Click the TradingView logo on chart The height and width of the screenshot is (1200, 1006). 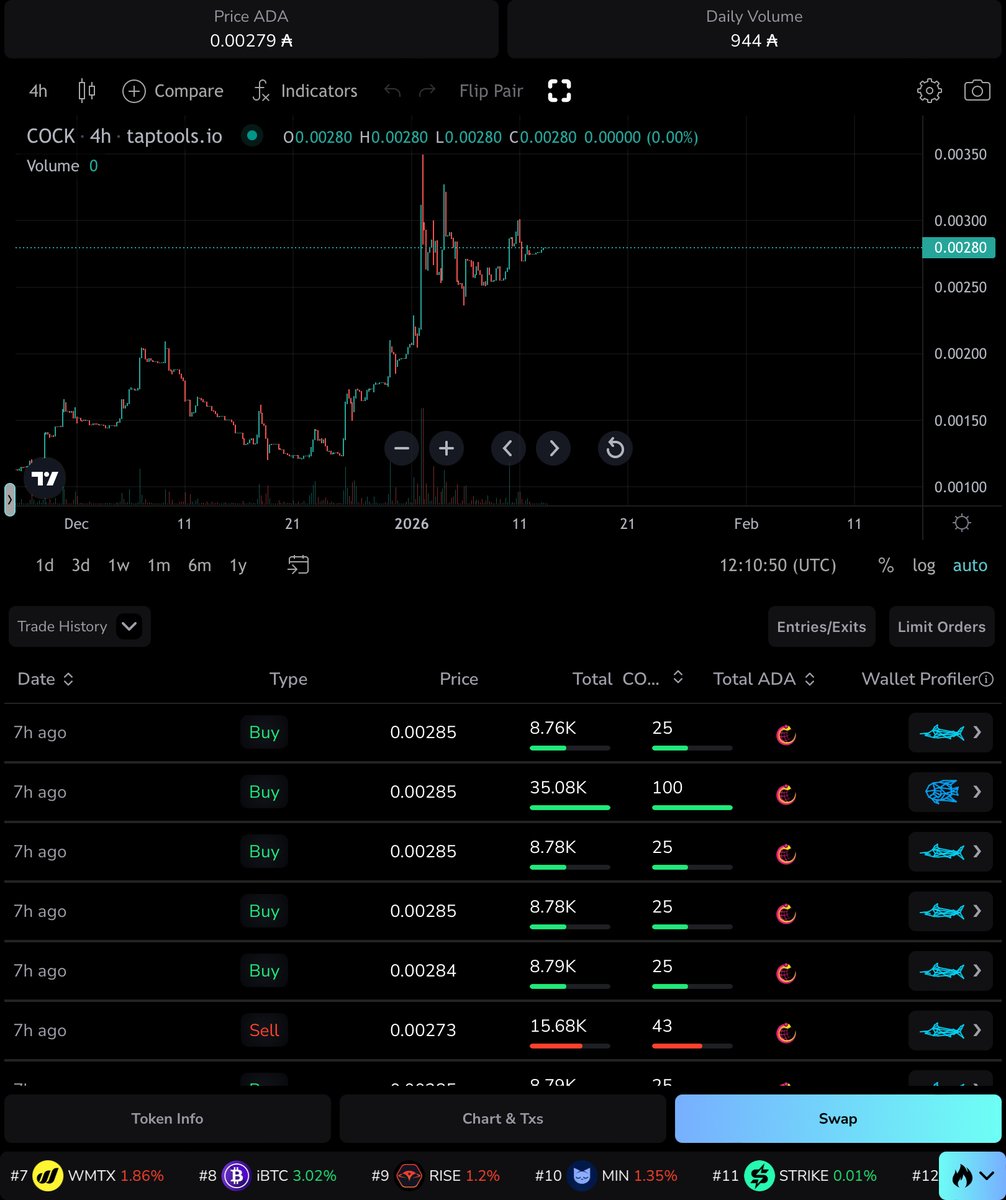pyautogui.click(x=45, y=478)
